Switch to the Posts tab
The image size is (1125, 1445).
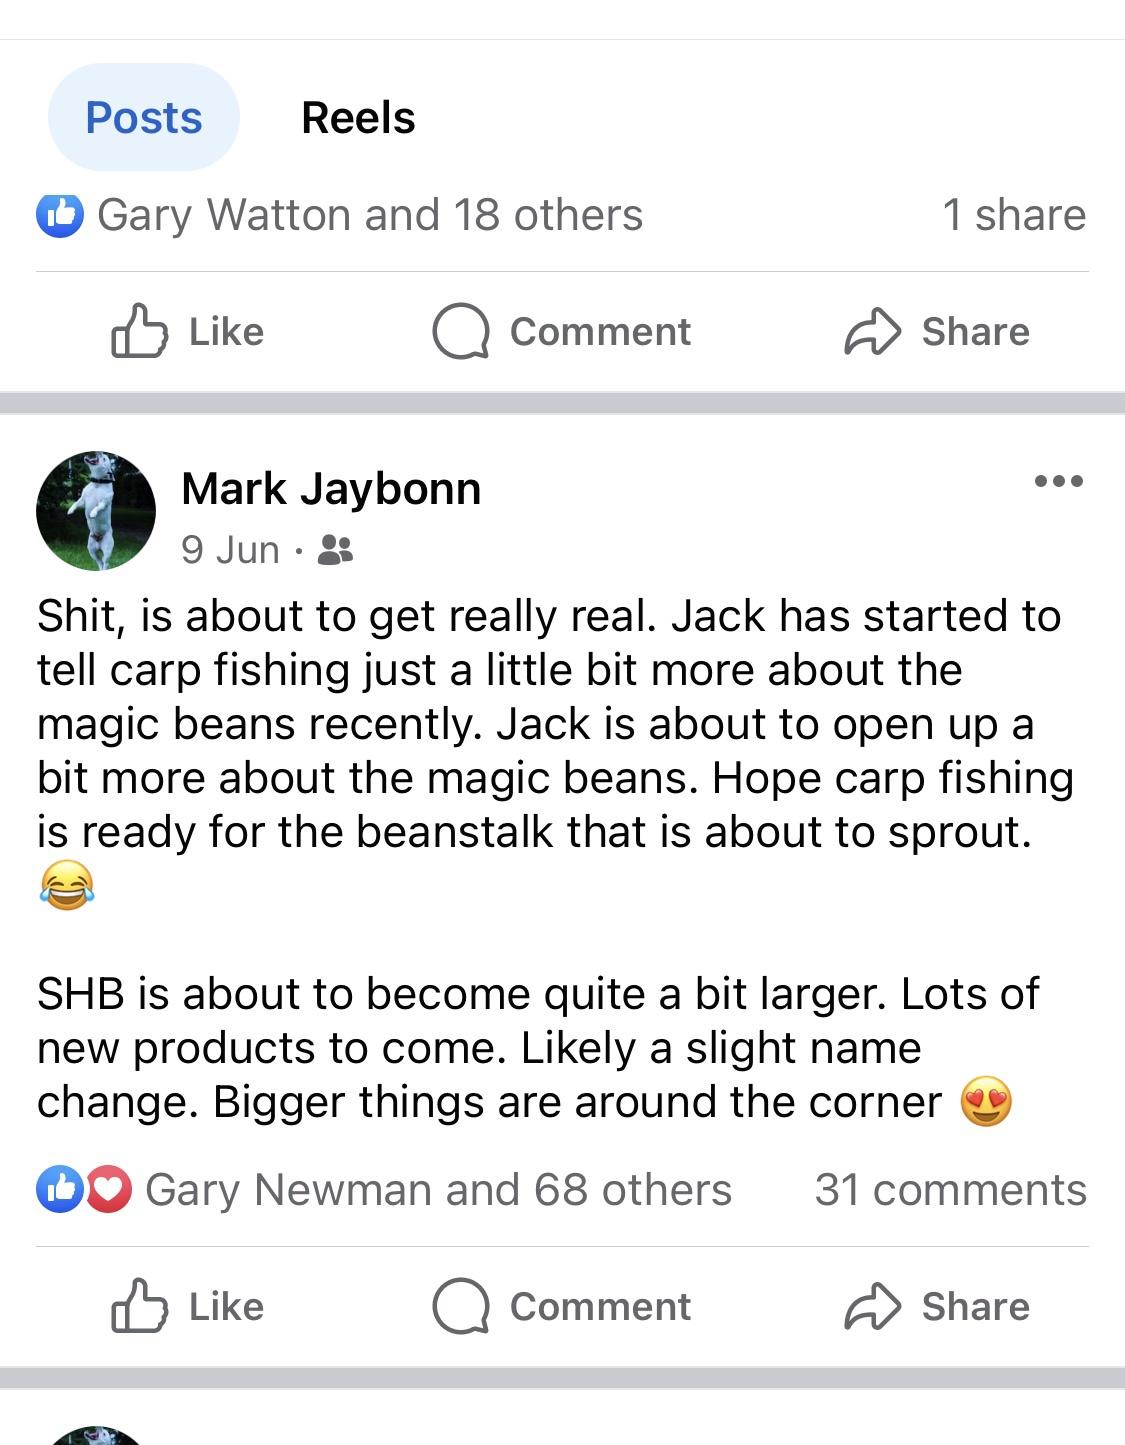(x=143, y=118)
